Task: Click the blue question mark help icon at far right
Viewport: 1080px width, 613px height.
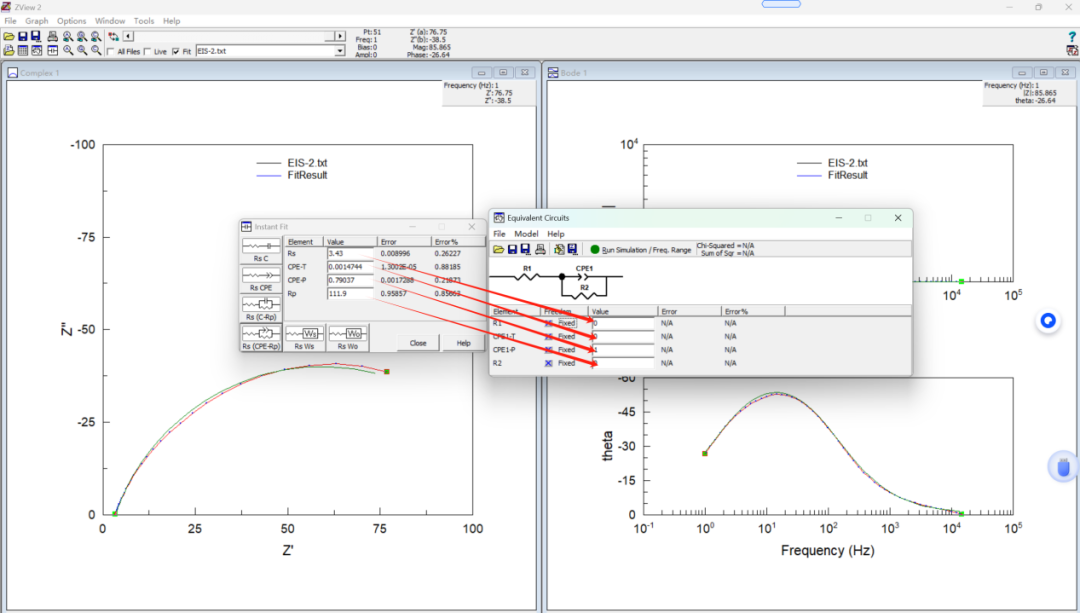Action: (x=1072, y=37)
